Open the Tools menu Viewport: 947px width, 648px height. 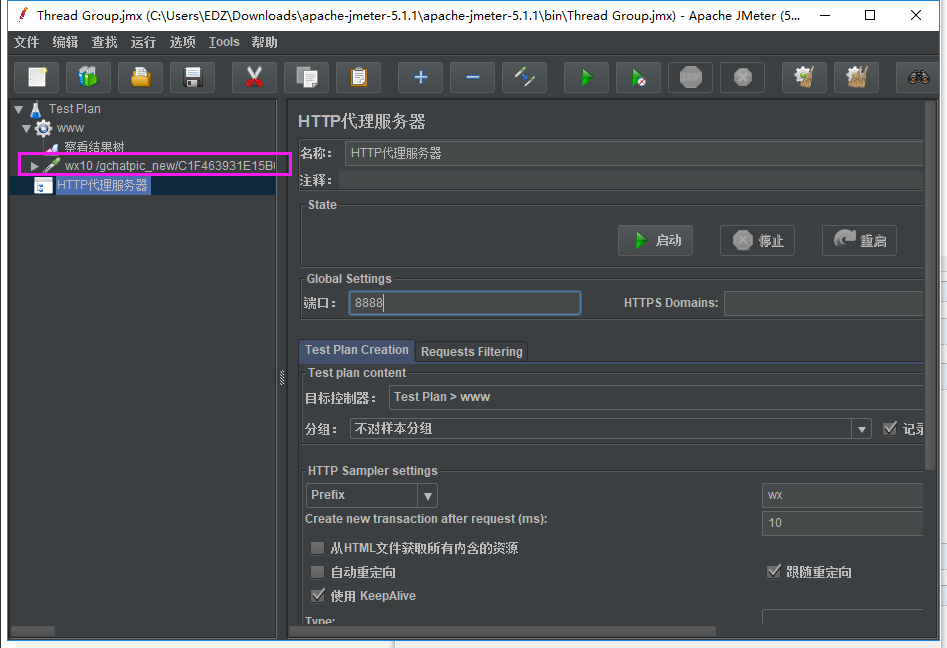pyautogui.click(x=224, y=42)
